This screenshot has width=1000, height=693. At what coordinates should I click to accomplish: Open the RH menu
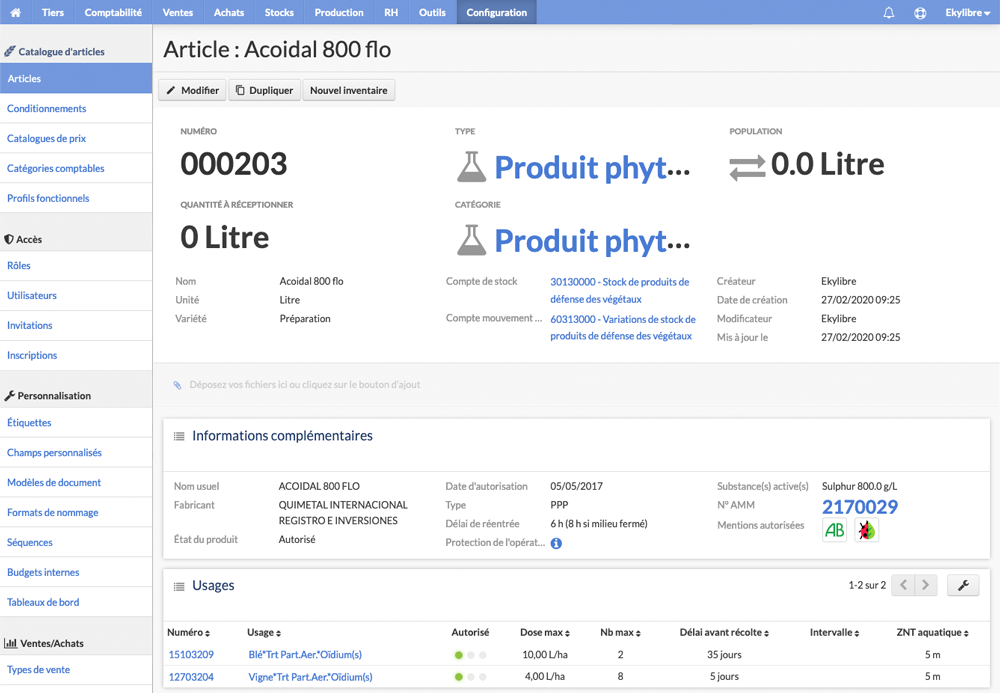click(391, 12)
